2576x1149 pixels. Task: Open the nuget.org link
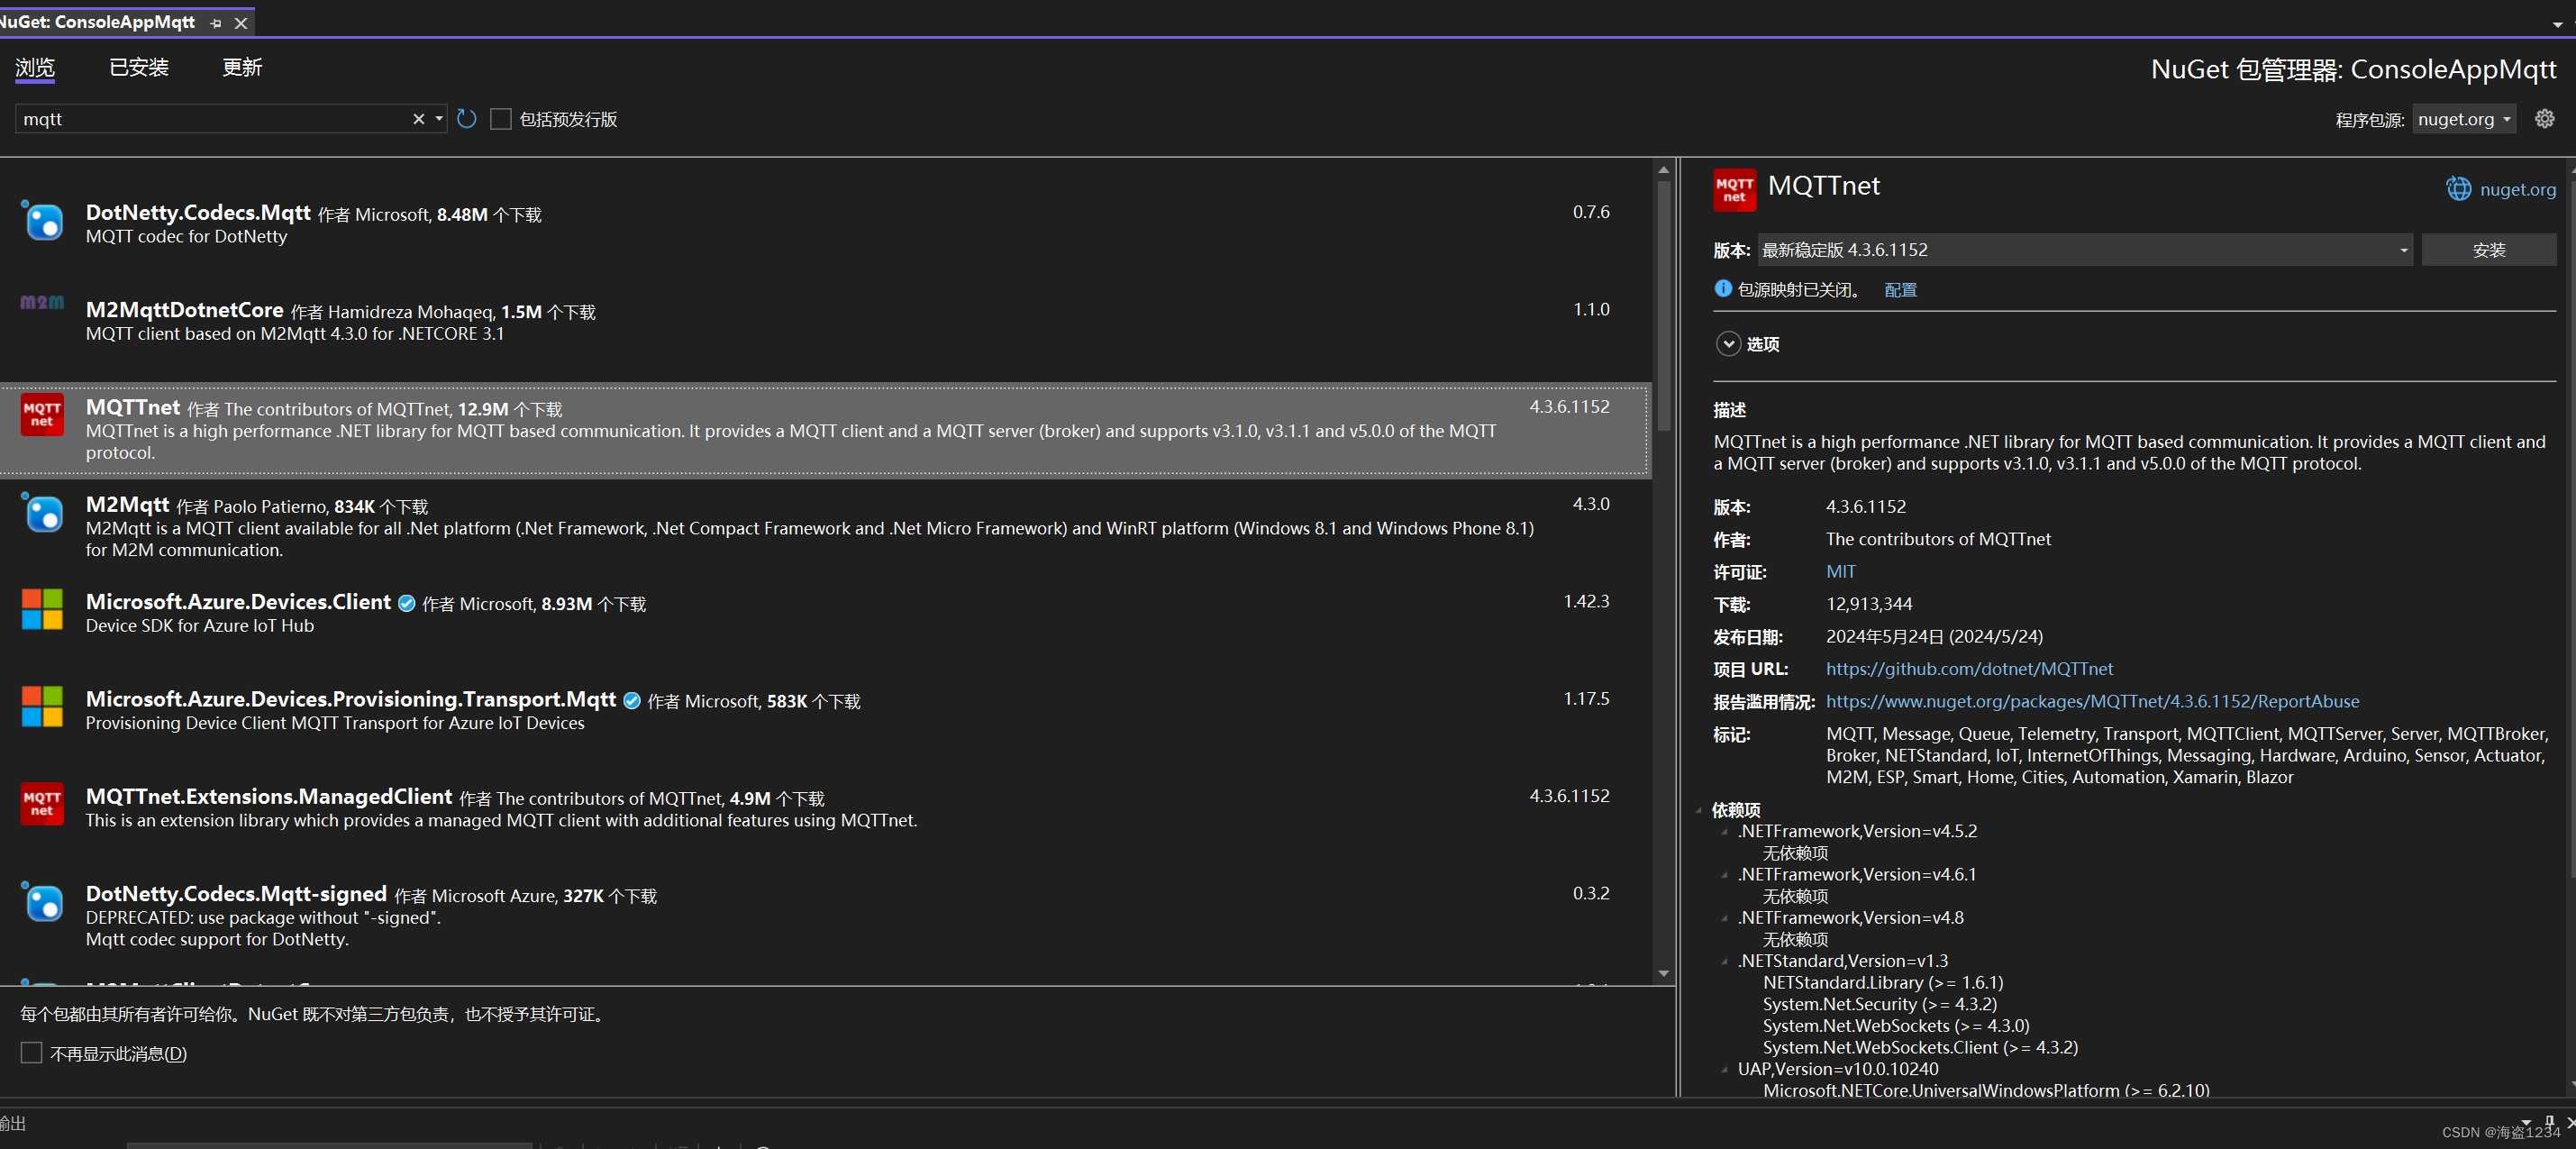[x=2517, y=189]
